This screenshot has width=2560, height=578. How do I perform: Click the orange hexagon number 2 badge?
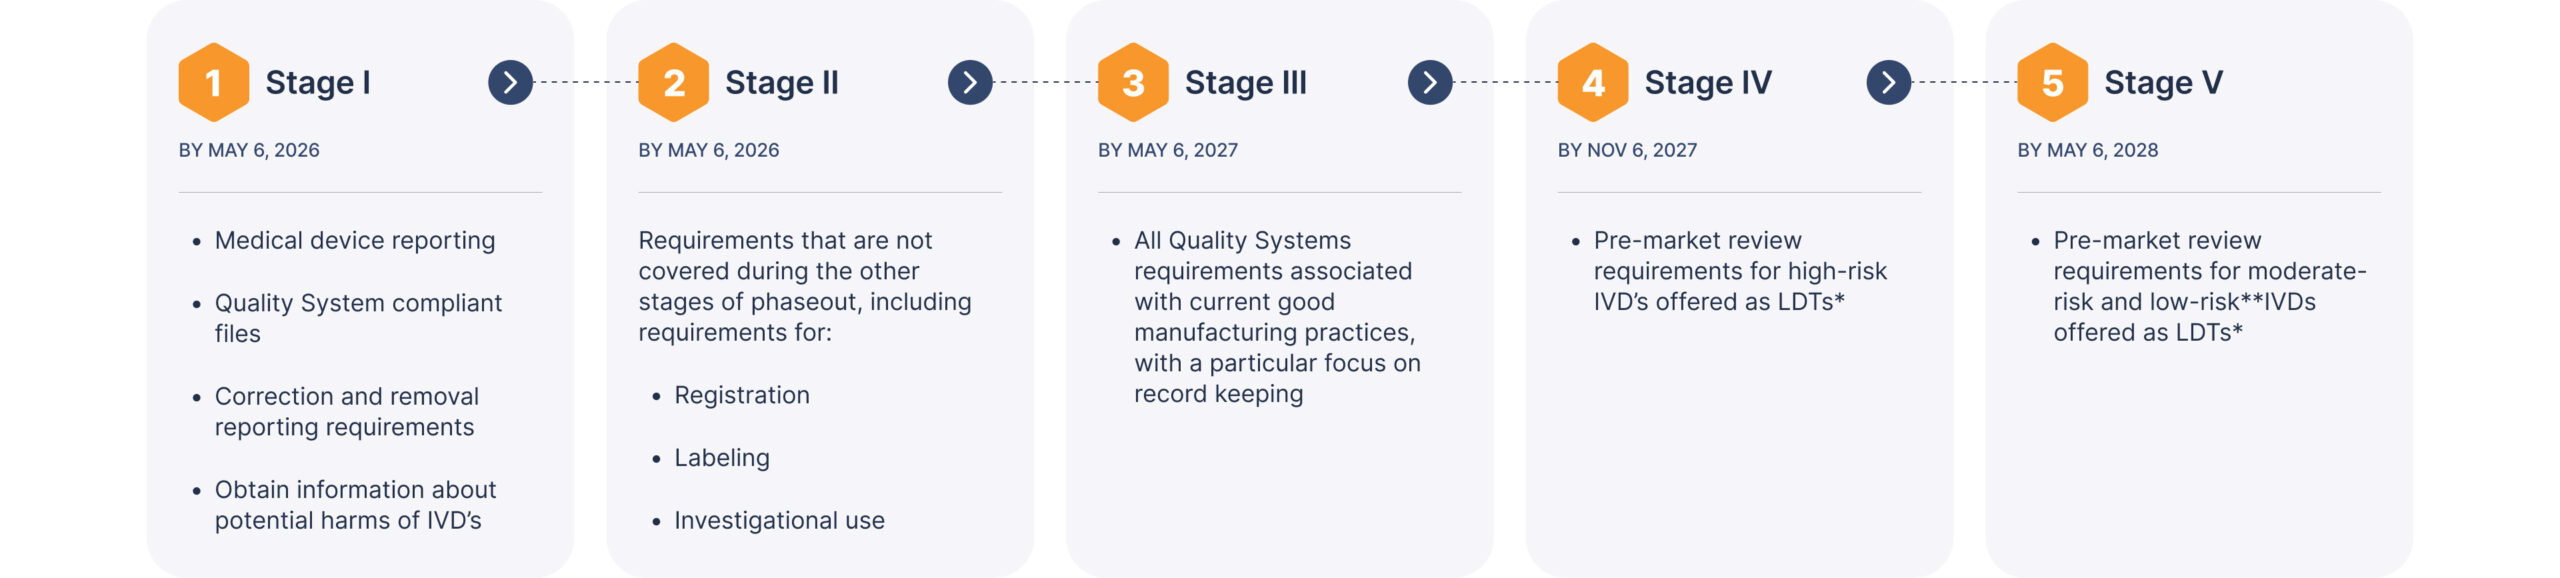(x=673, y=83)
